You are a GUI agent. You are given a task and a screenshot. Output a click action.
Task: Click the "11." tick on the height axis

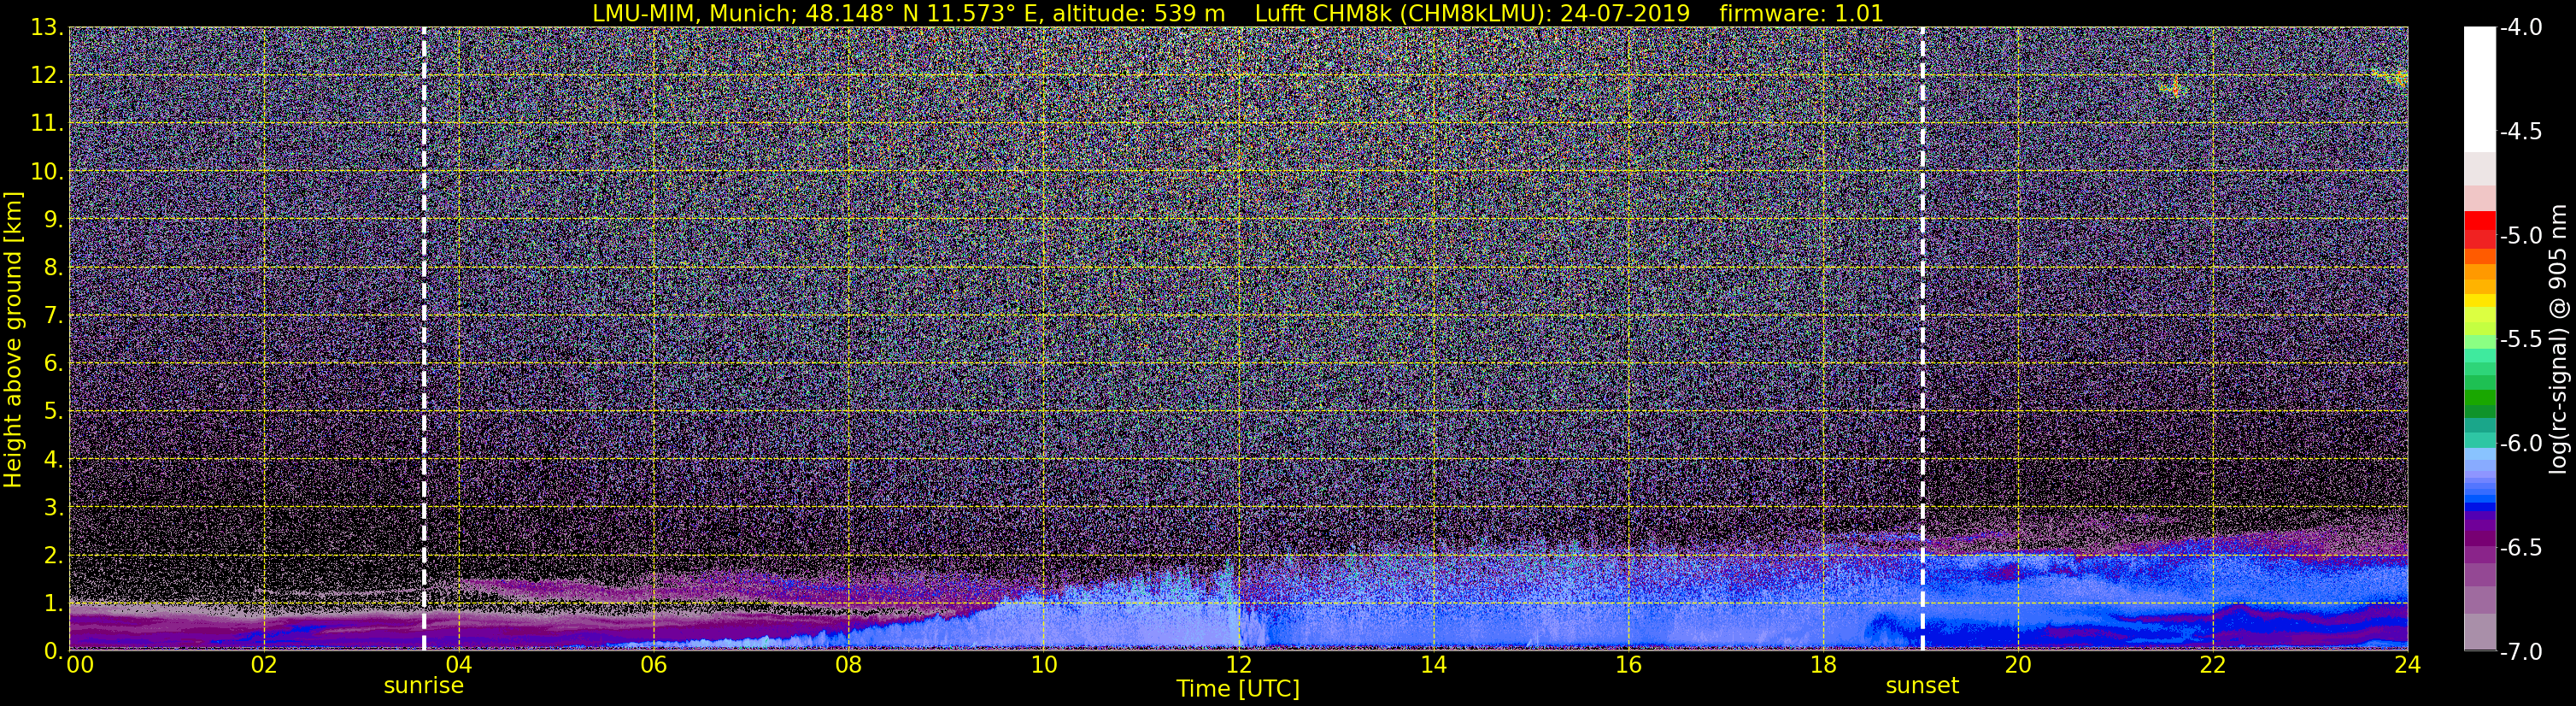[x=47, y=123]
